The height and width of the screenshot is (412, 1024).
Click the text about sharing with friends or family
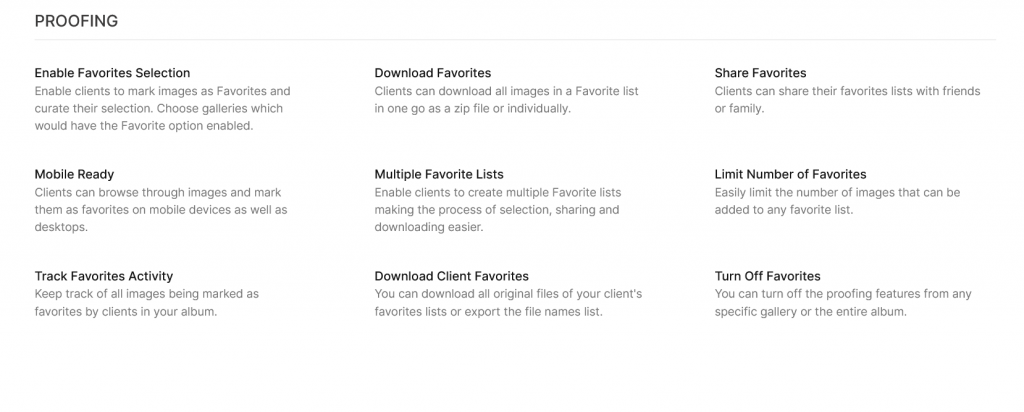[847, 100]
